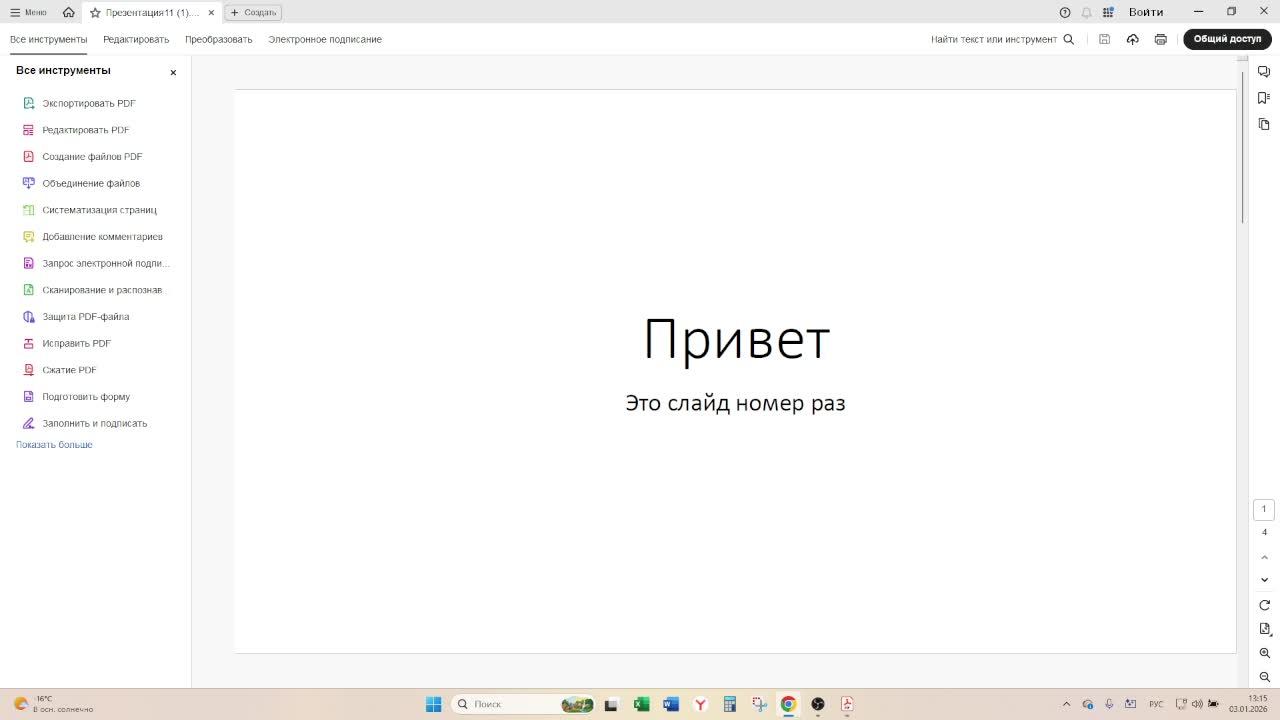Open the notifications bell icon
This screenshot has height=720, width=1280.
1086,12
